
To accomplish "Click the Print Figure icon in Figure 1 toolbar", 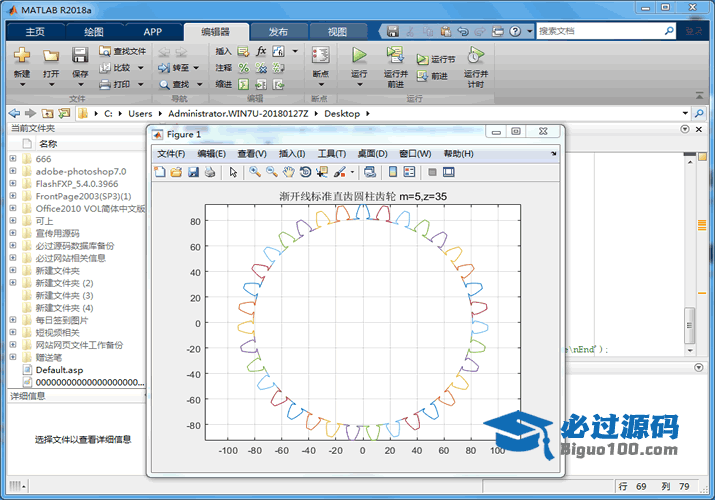I will pyautogui.click(x=210, y=172).
